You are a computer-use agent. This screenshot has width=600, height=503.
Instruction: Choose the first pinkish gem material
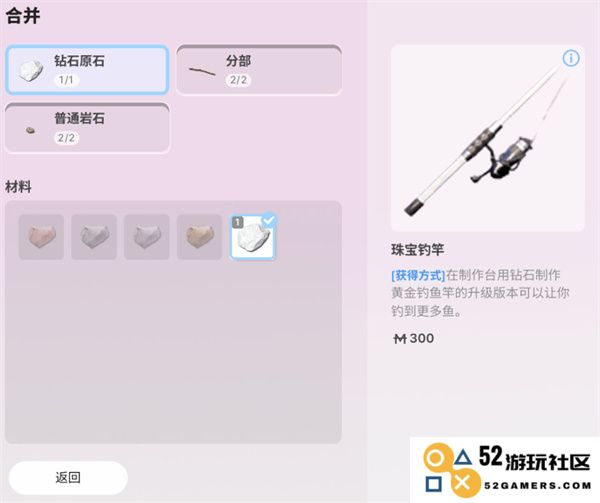click(41, 237)
